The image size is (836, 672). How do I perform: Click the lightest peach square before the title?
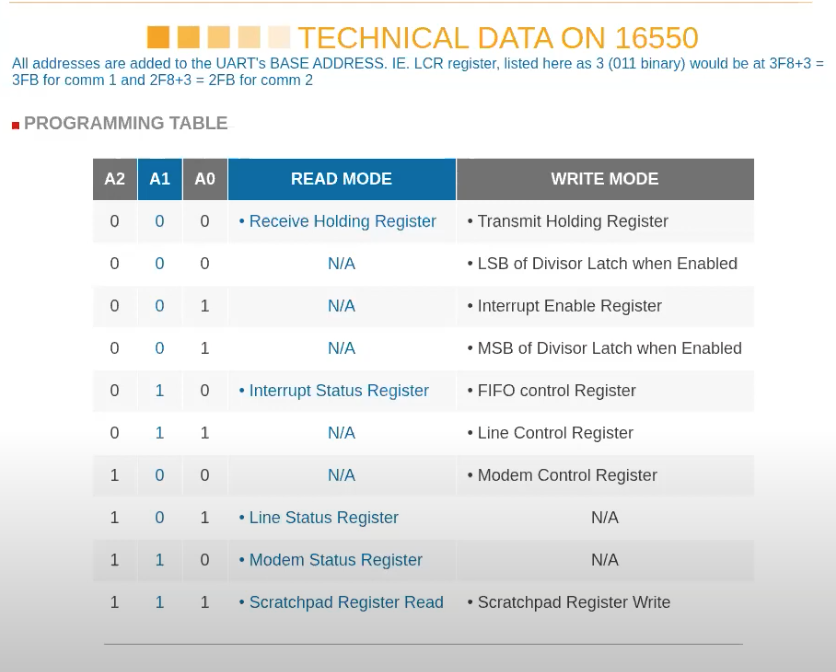coord(279,38)
